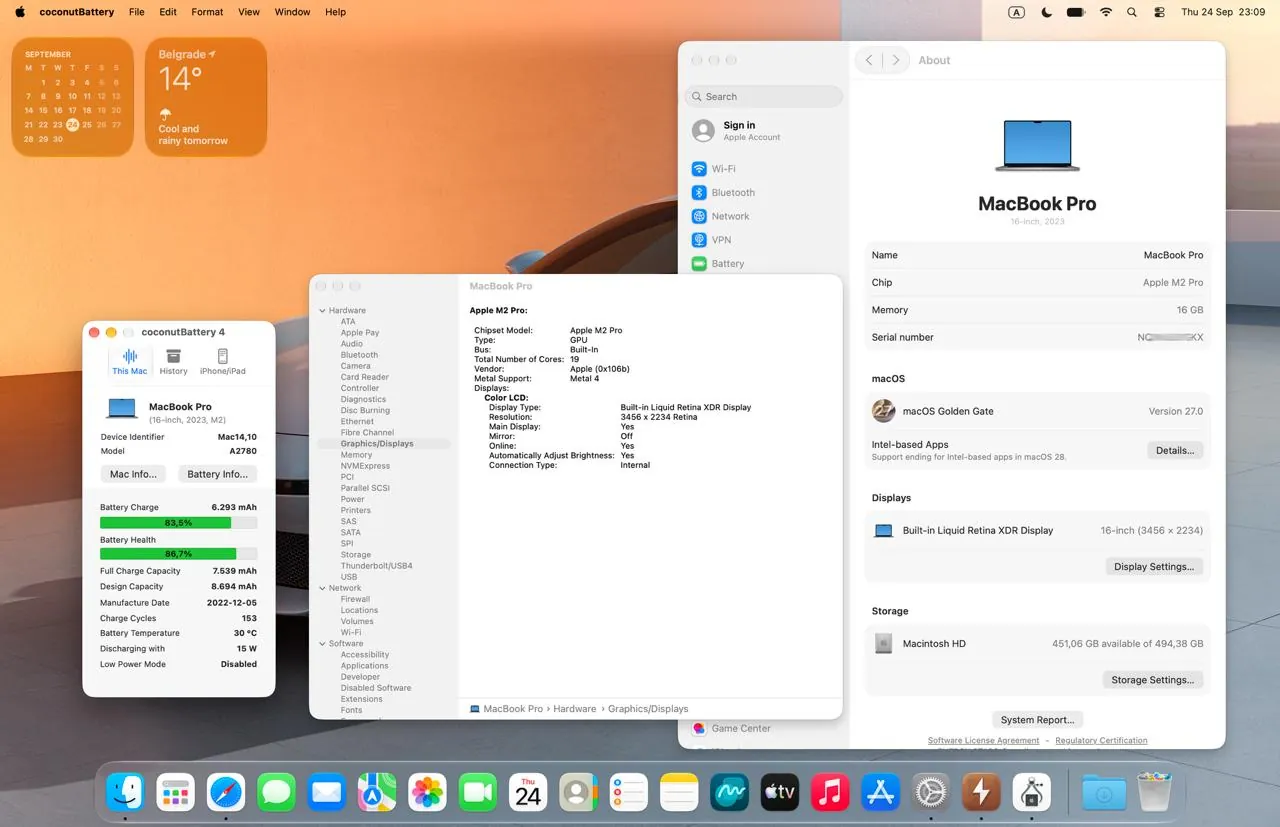Open the Trash in the Dock
The height and width of the screenshot is (827, 1280).
[1154, 793]
